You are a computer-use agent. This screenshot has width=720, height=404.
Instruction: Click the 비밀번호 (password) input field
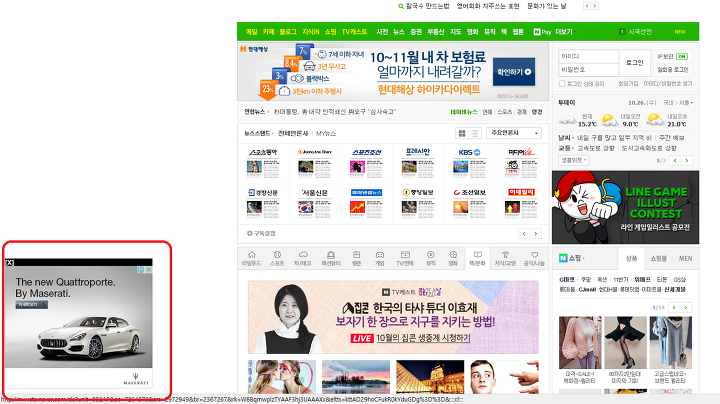coord(588,69)
